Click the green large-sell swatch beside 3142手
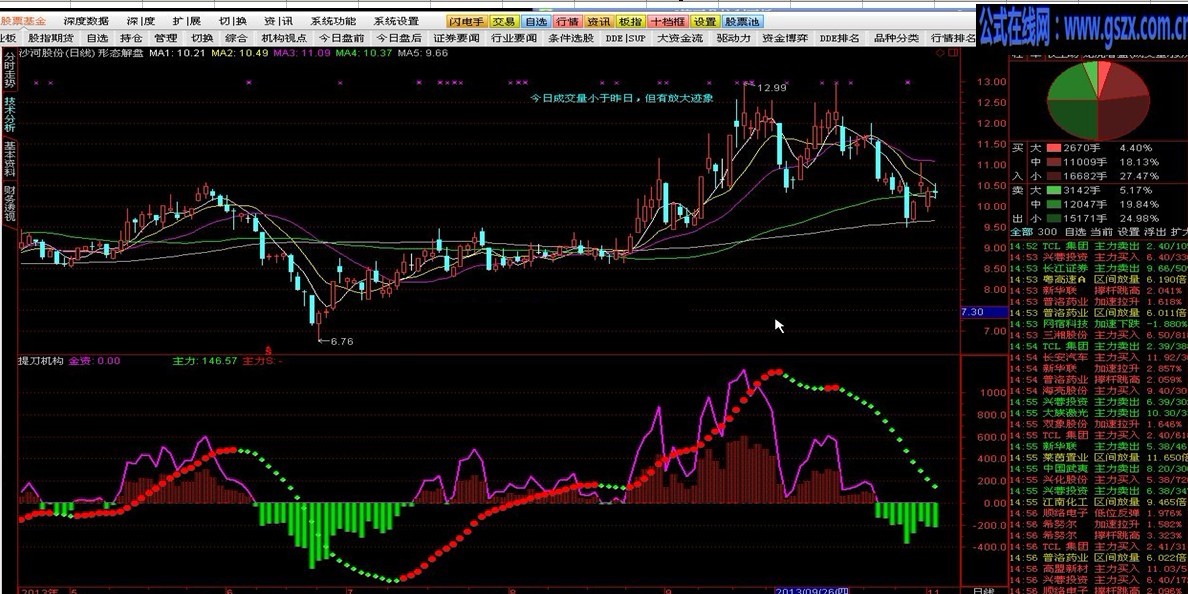The image size is (1188, 594). coord(1053,190)
